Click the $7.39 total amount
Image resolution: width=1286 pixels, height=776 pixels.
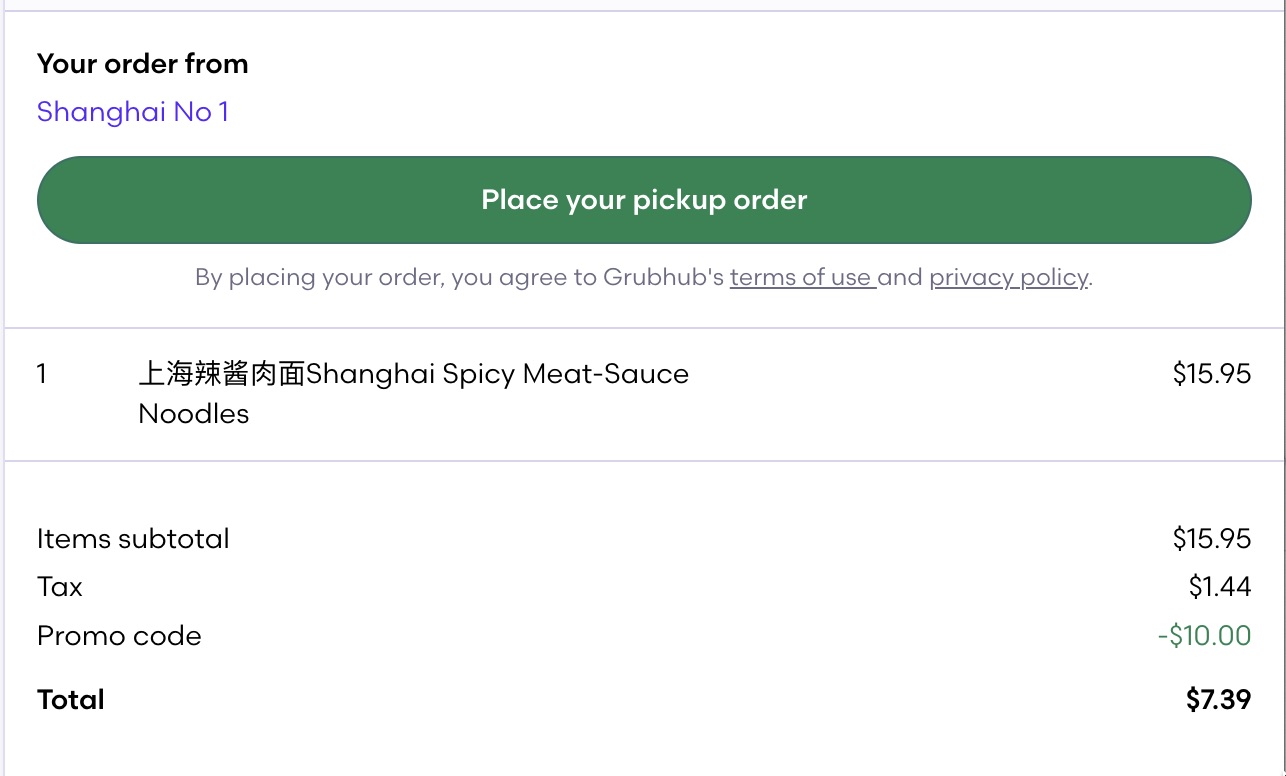point(1218,699)
